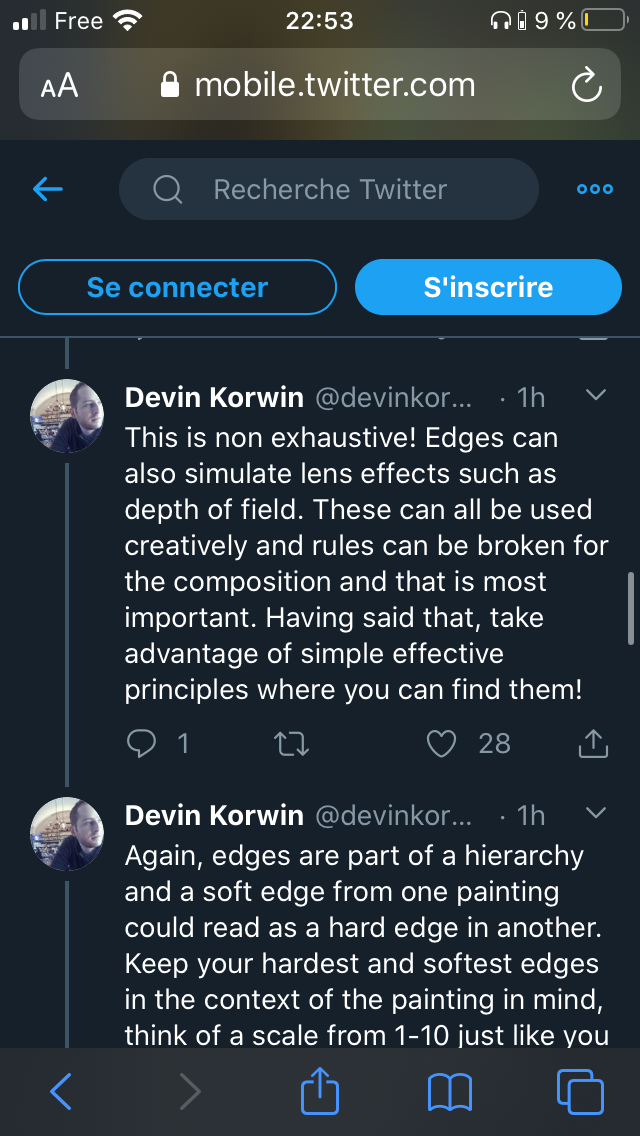The image size is (640, 1136).
Task: Open Safari bookmarks
Action: click(450, 1092)
